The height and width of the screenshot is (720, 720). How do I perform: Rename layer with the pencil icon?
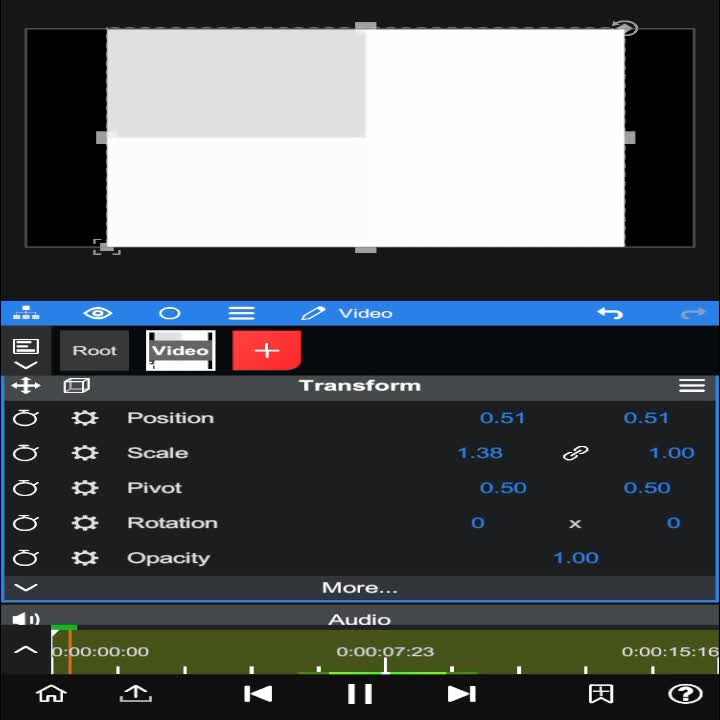(313, 313)
